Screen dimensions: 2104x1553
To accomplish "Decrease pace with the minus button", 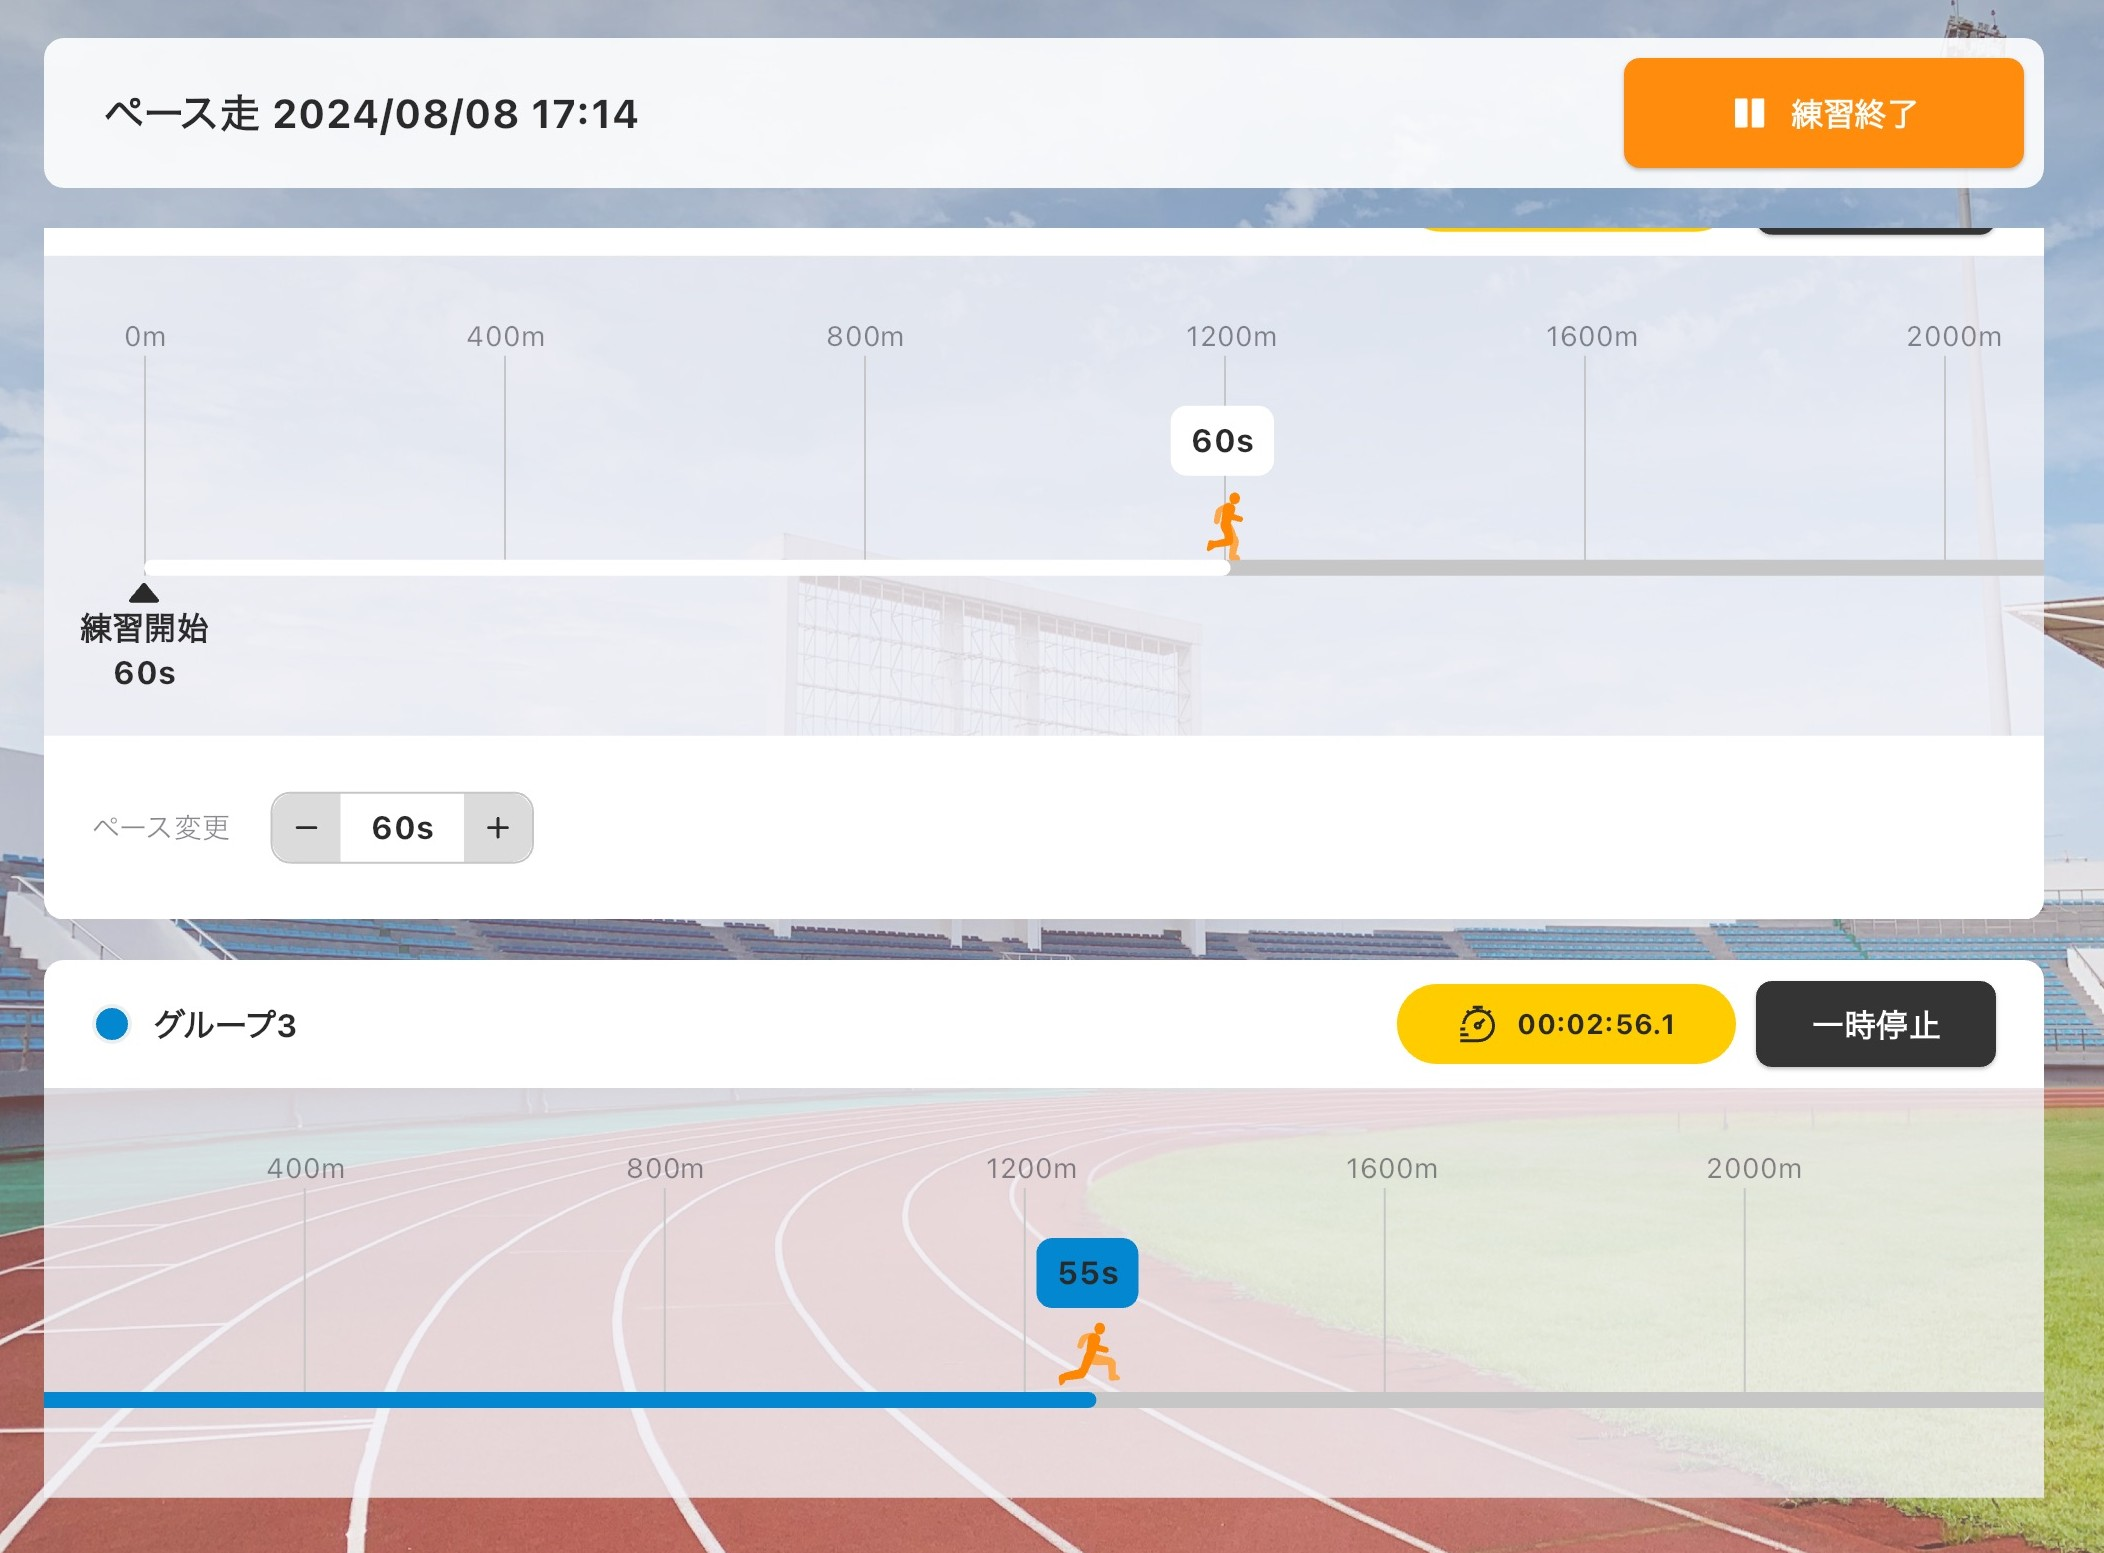I will click(307, 828).
